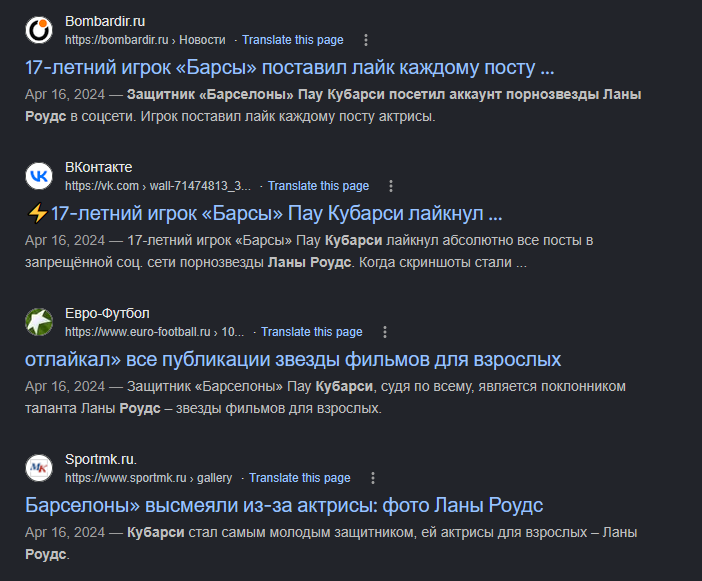Click the Евро-Футбол site name

(107, 313)
